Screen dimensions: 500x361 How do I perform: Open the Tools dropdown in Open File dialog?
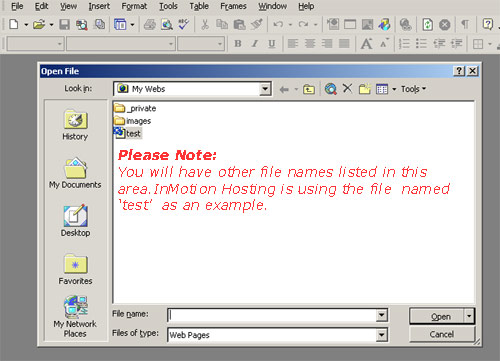pos(413,89)
